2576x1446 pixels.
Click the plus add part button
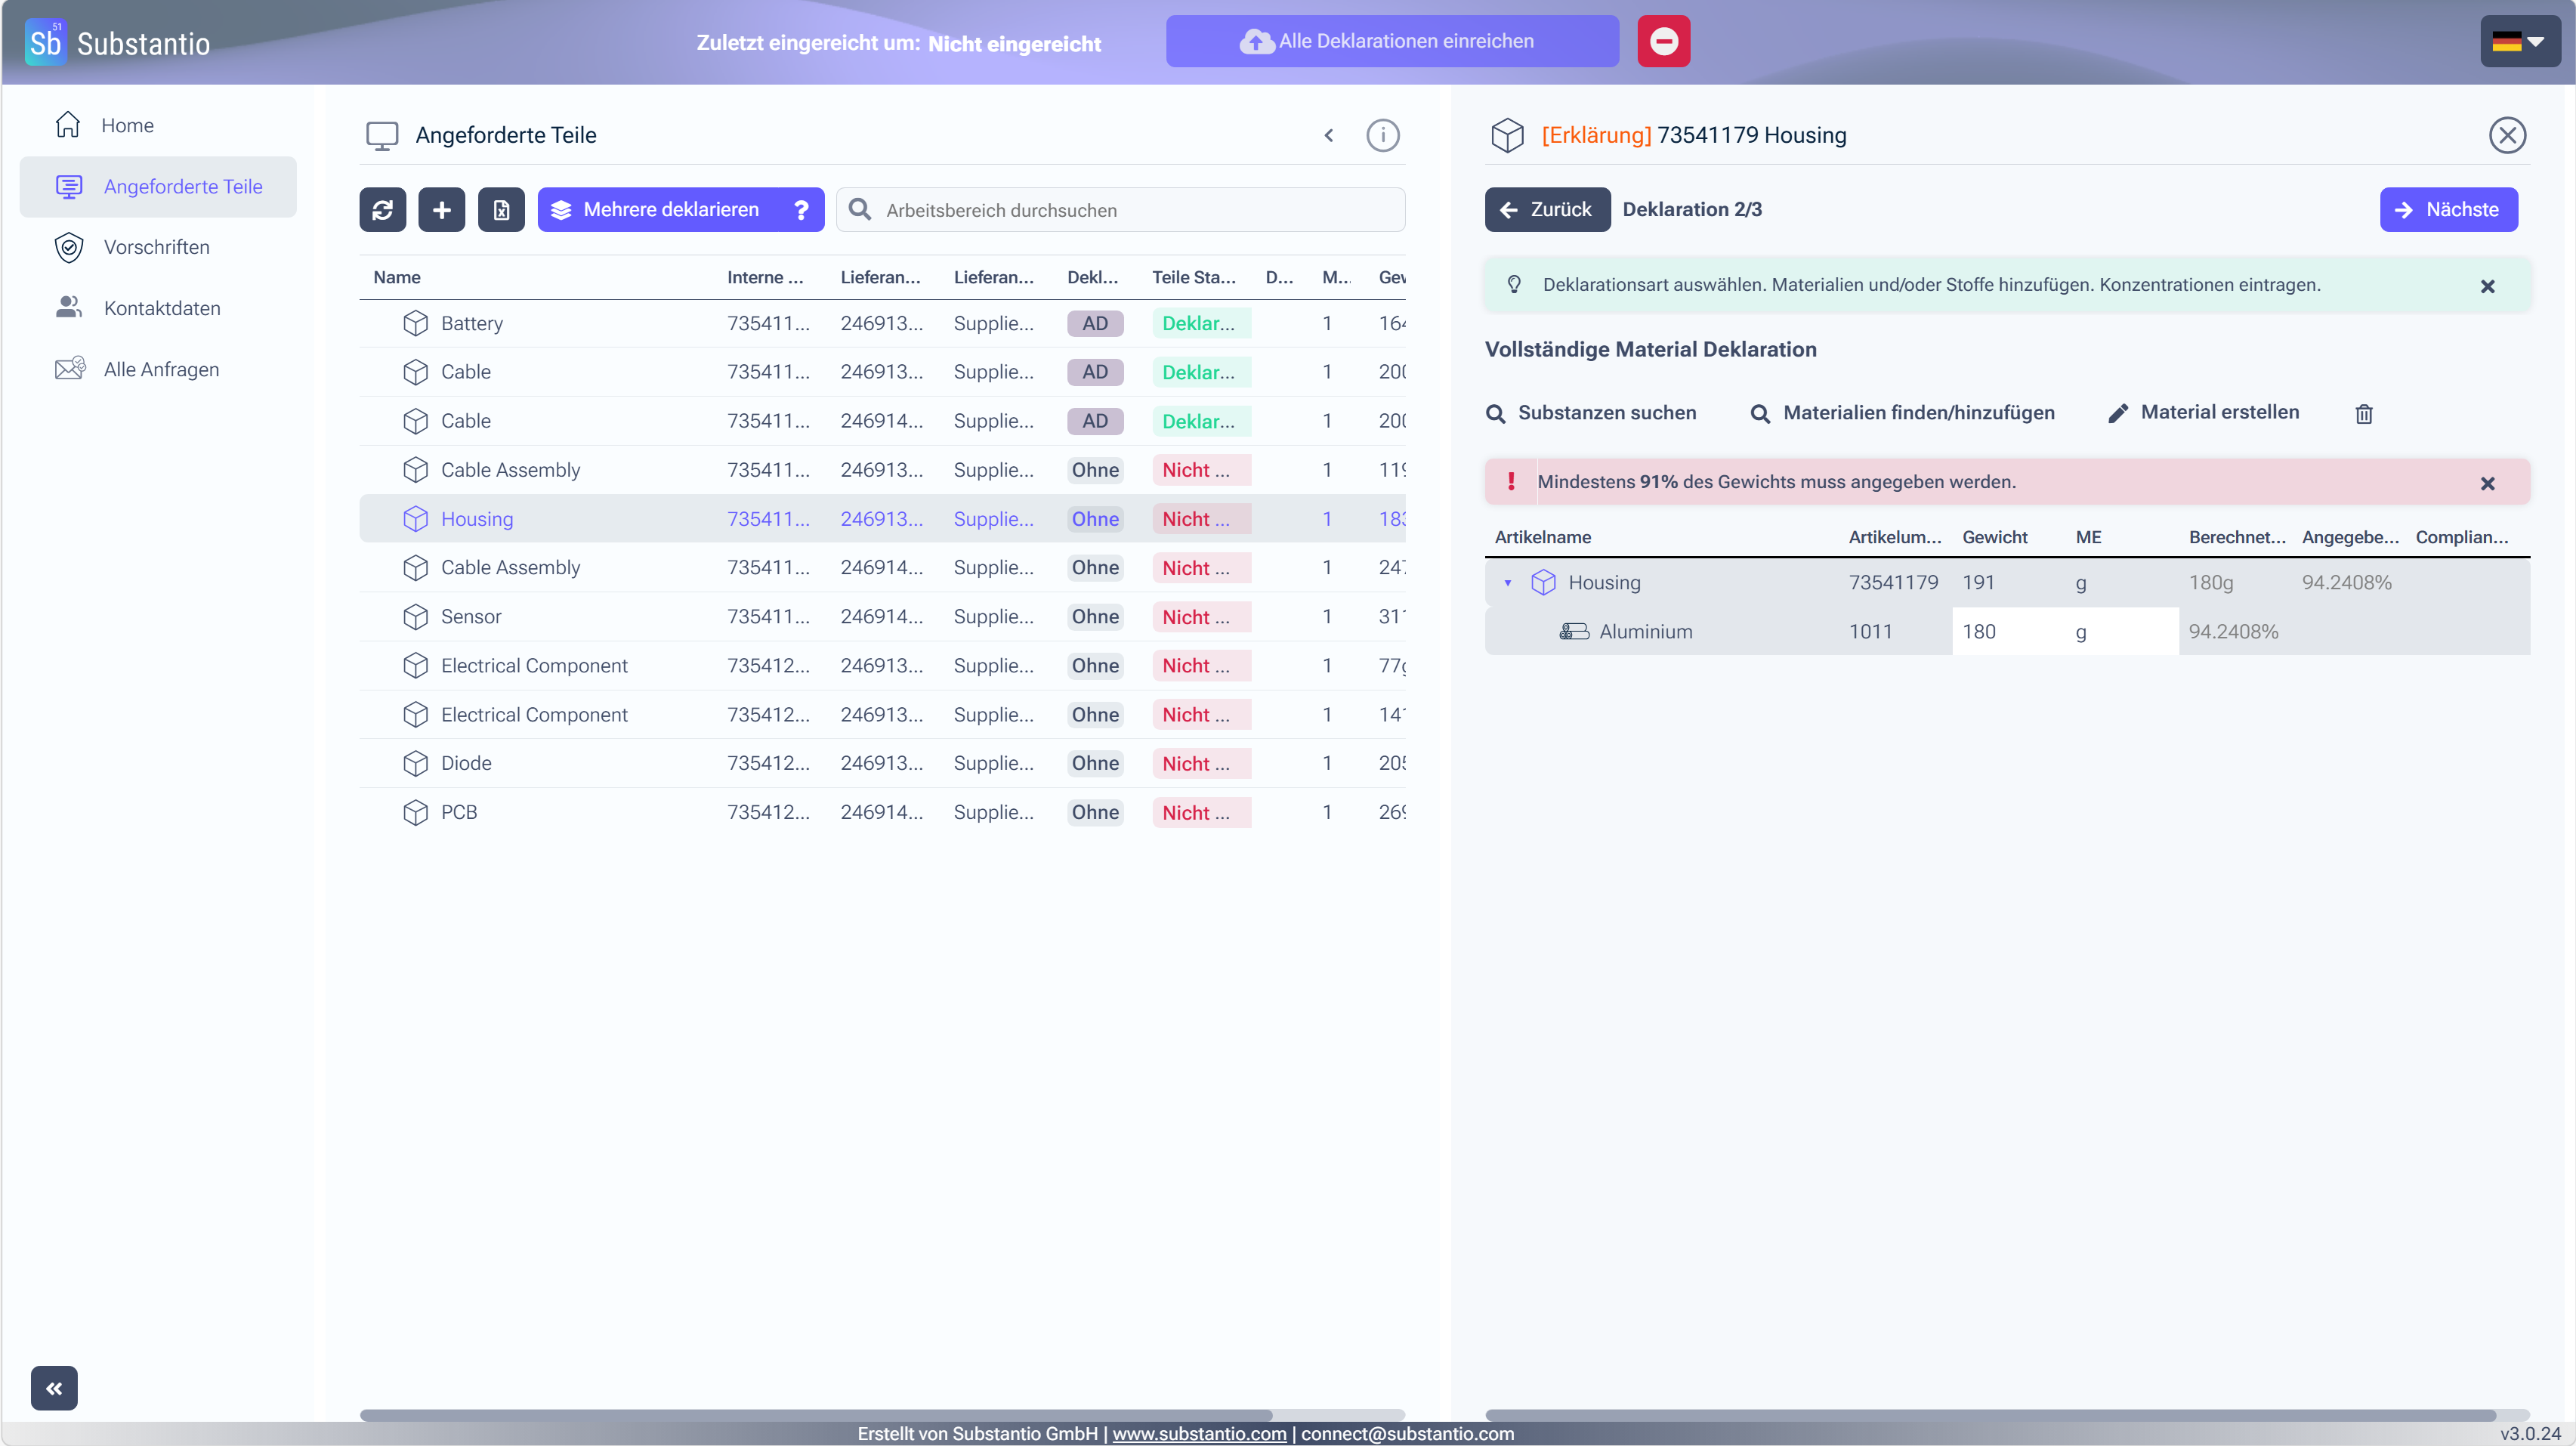pos(441,210)
